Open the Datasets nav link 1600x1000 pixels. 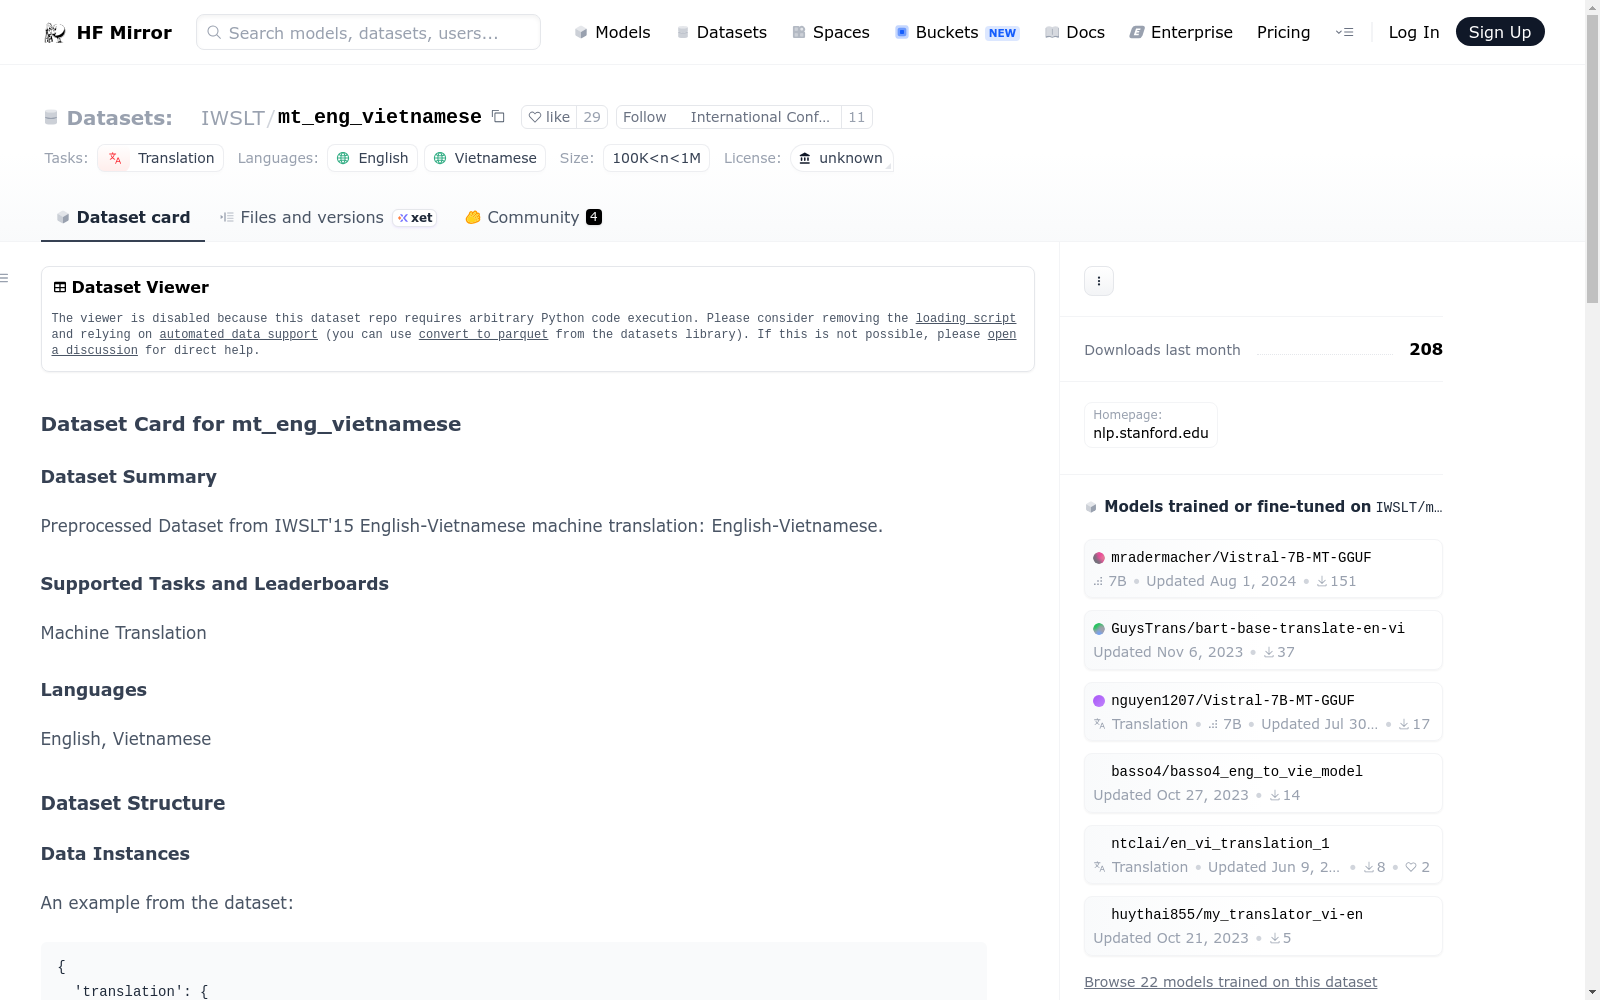(x=721, y=32)
